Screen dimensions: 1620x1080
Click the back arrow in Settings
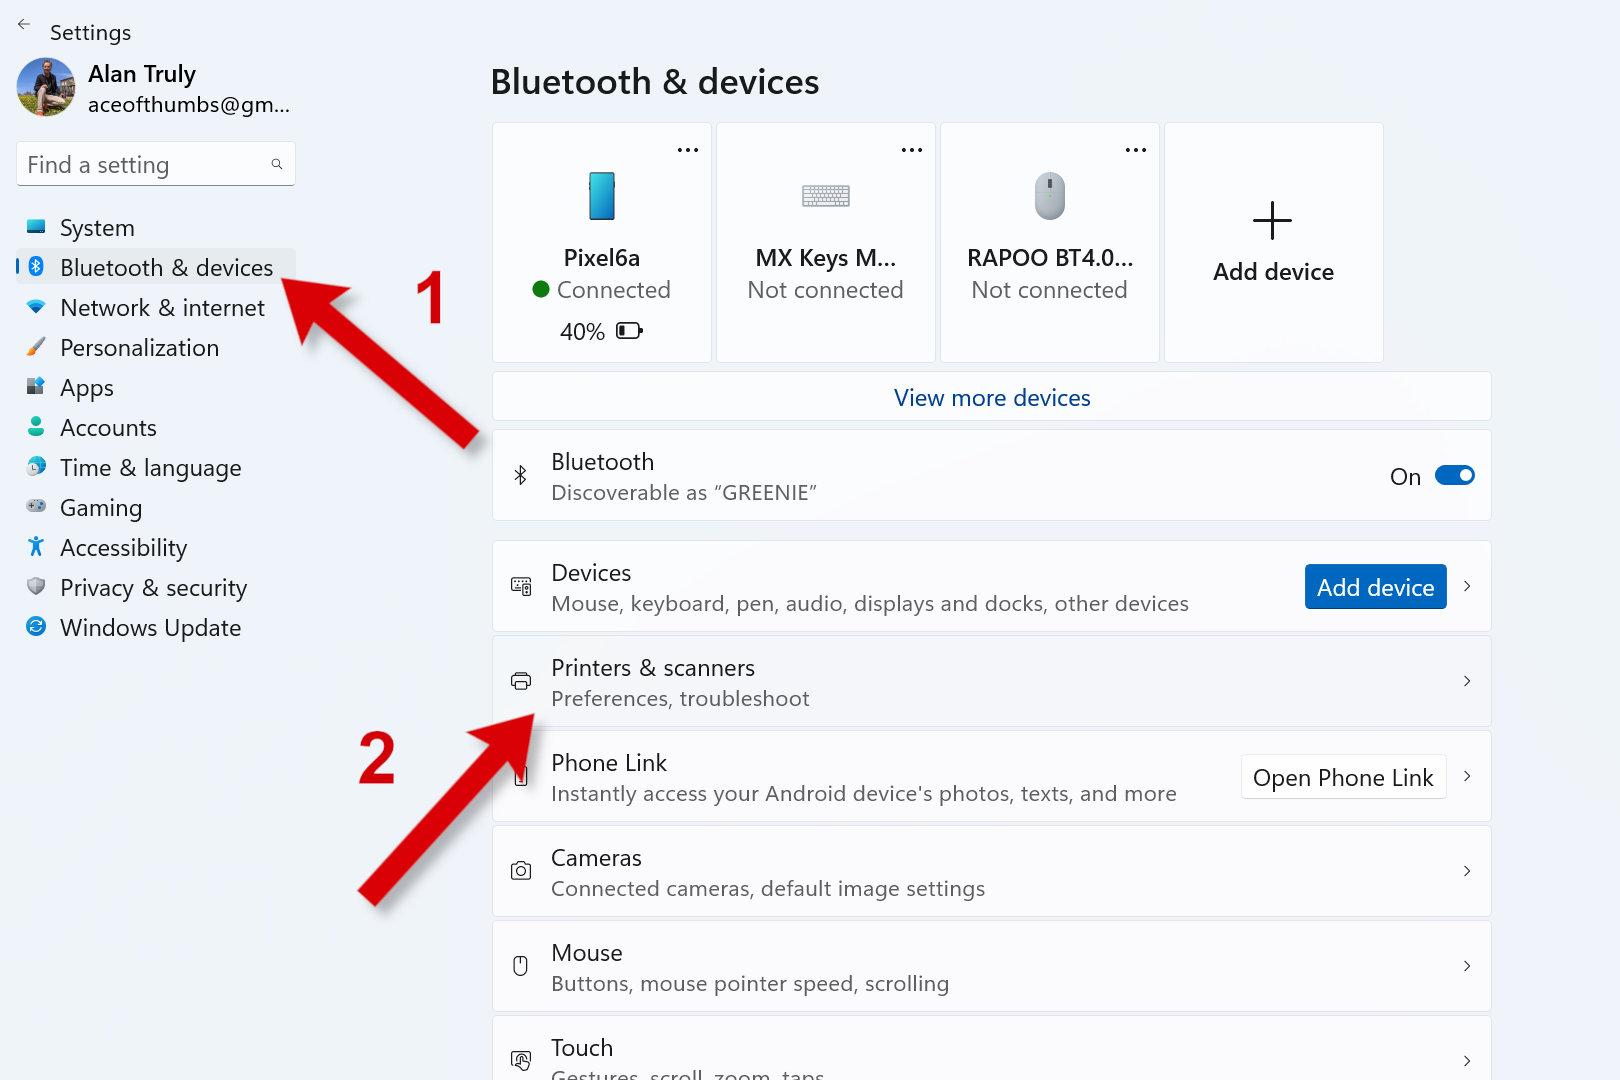click(24, 25)
